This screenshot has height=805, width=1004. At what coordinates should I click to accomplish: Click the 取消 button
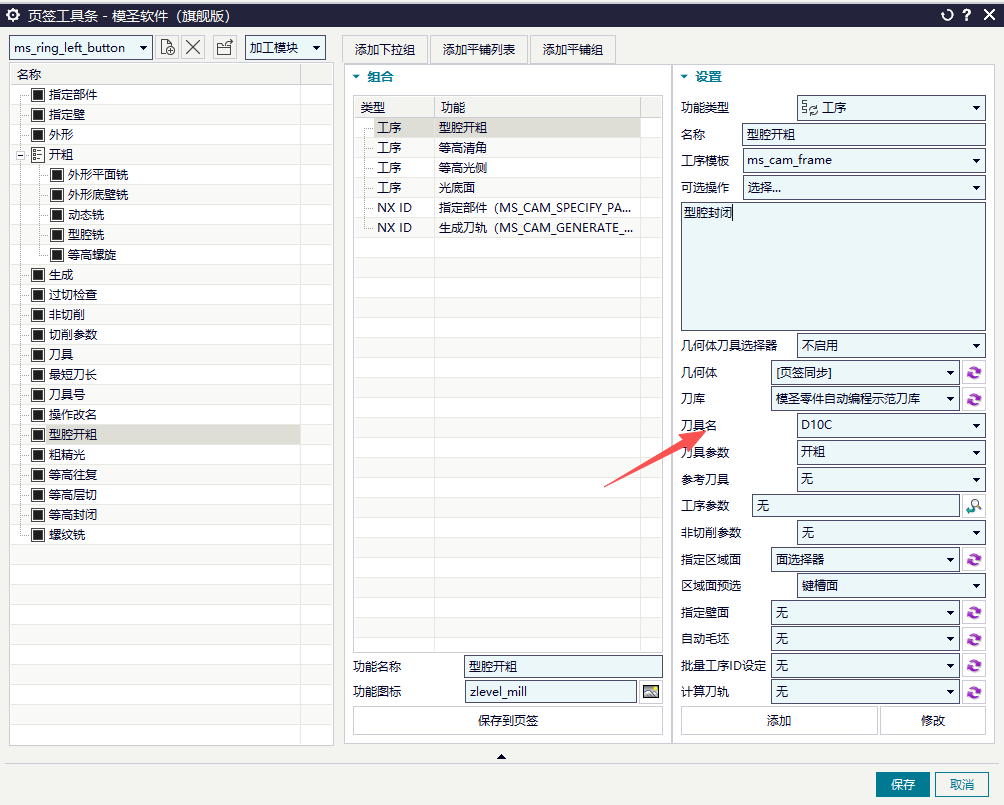point(962,785)
